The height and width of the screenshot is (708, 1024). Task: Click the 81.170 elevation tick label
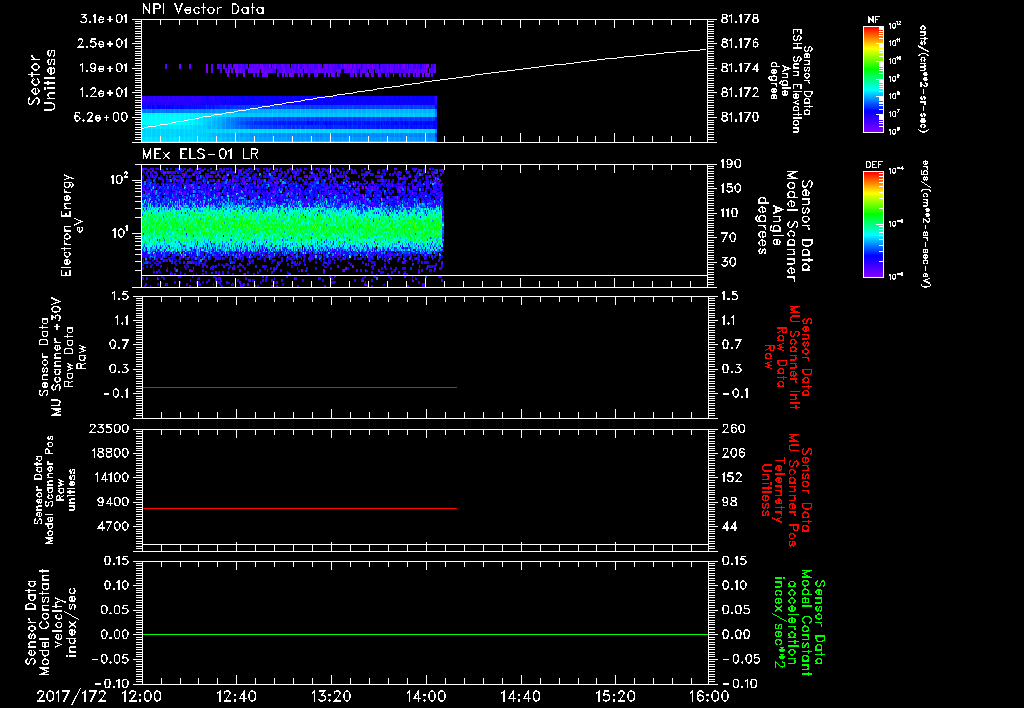click(x=740, y=118)
